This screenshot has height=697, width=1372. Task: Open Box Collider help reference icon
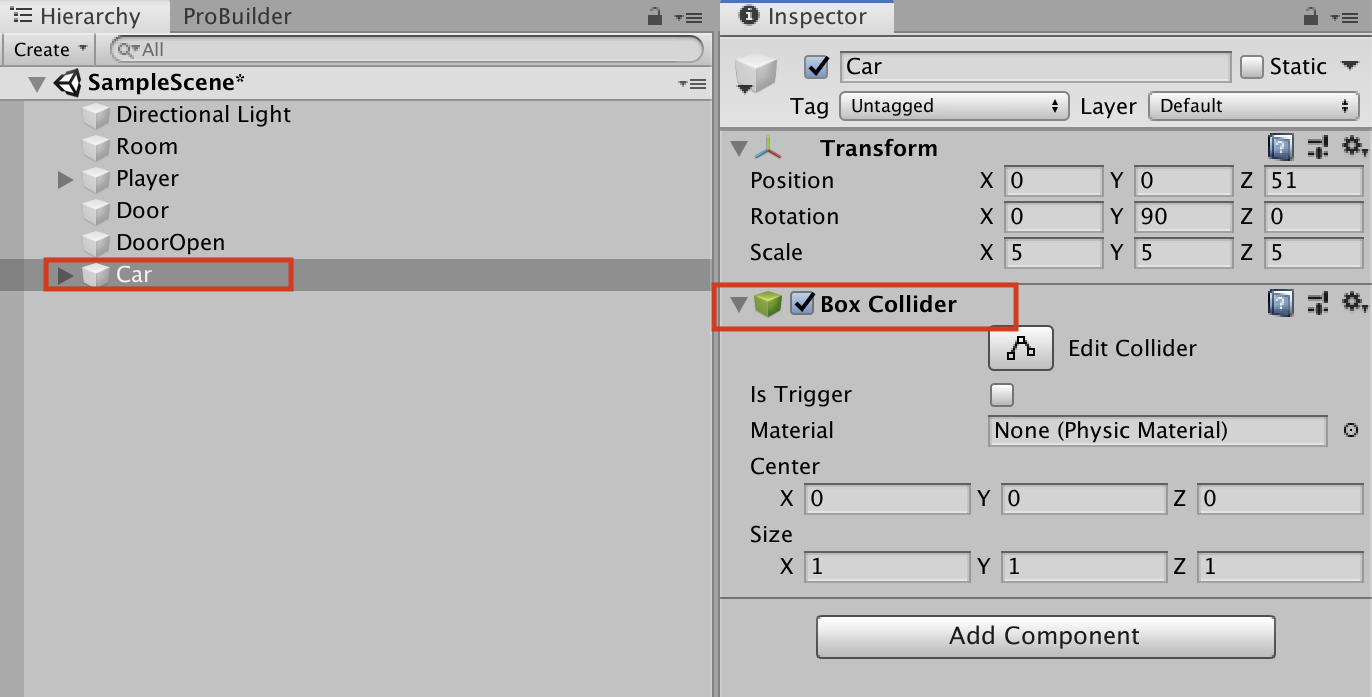pos(1280,303)
